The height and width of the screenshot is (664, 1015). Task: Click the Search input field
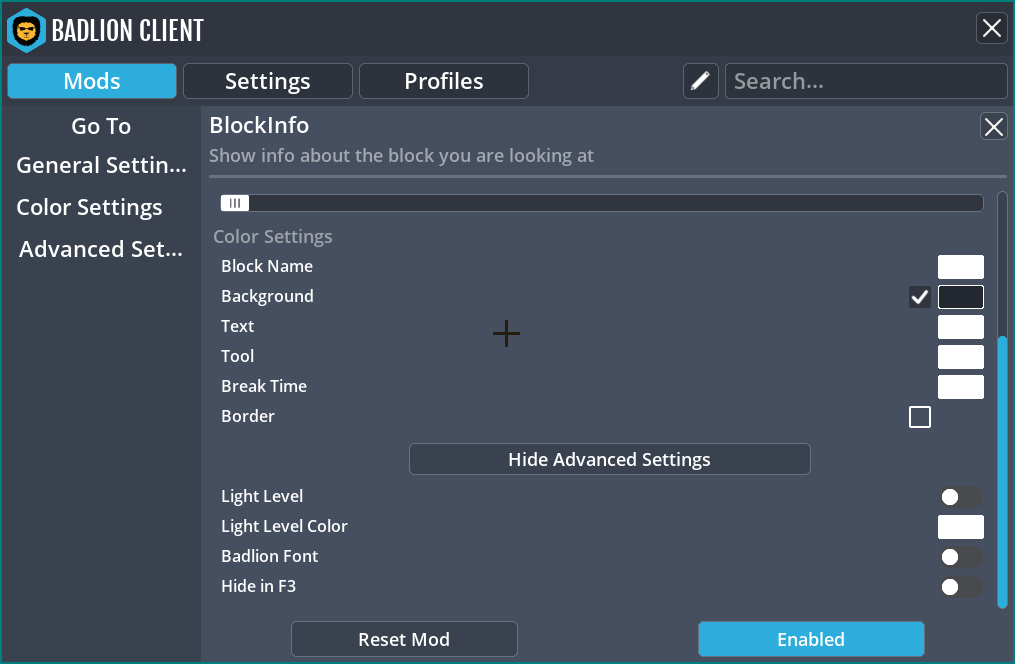point(866,81)
